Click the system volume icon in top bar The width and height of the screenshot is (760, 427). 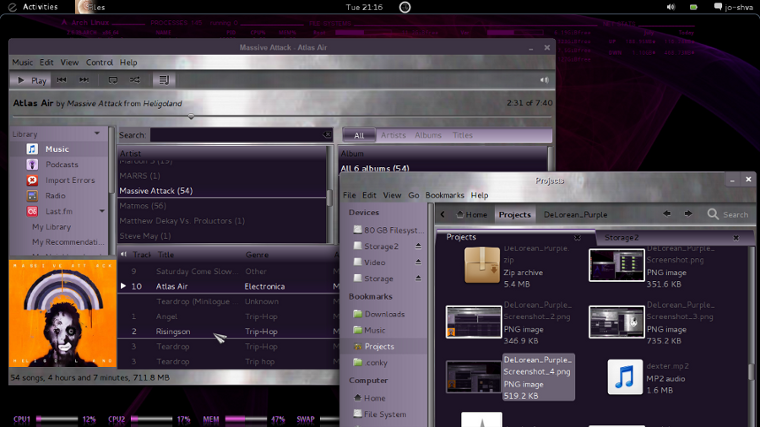pos(671,7)
